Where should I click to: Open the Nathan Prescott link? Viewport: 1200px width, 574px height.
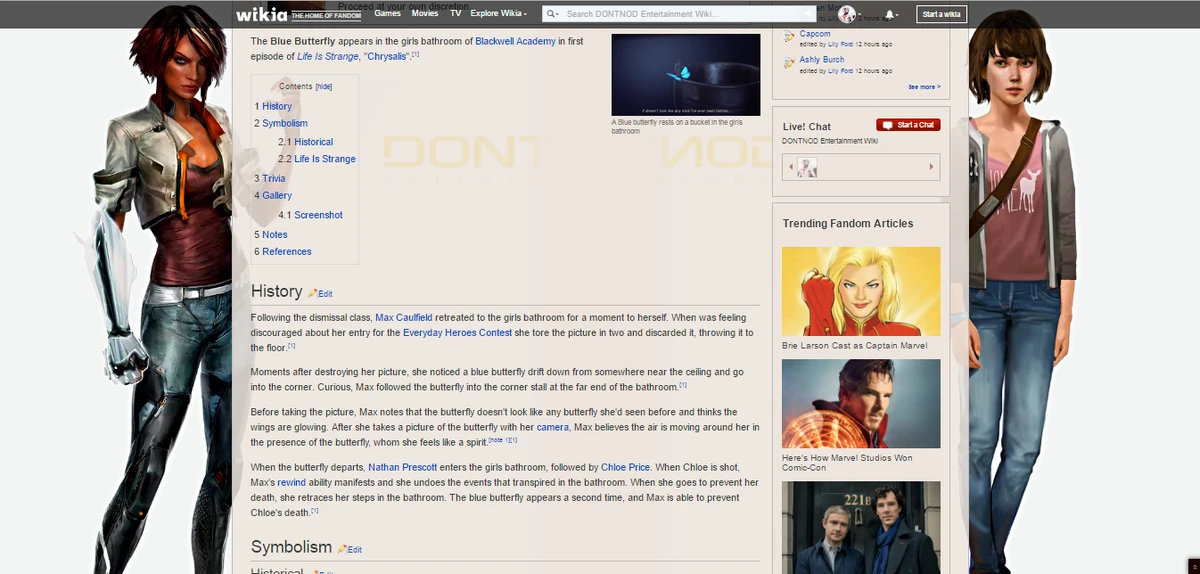(403, 467)
